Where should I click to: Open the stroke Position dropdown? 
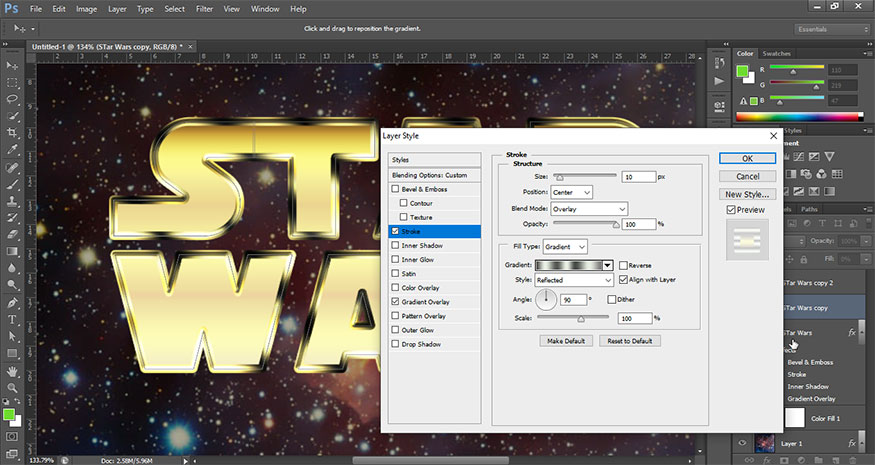pos(571,192)
